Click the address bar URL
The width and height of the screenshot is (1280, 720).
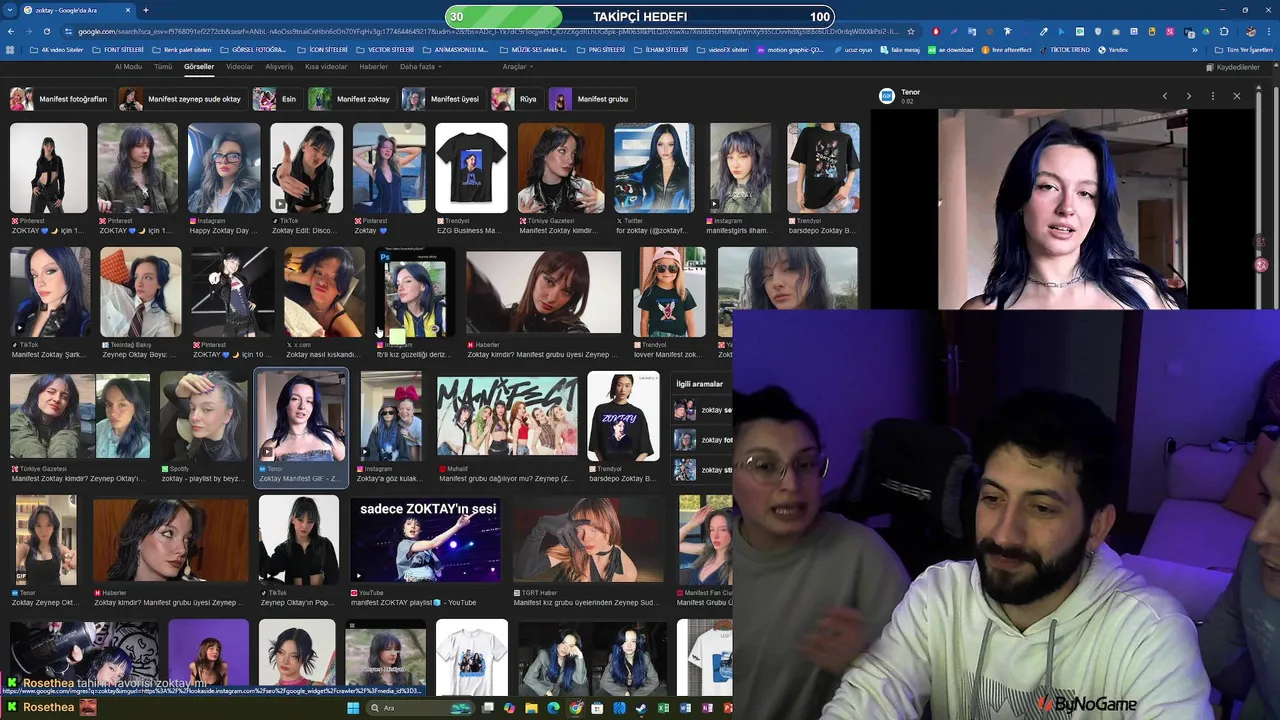pyautogui.click(x=488, y=31)
